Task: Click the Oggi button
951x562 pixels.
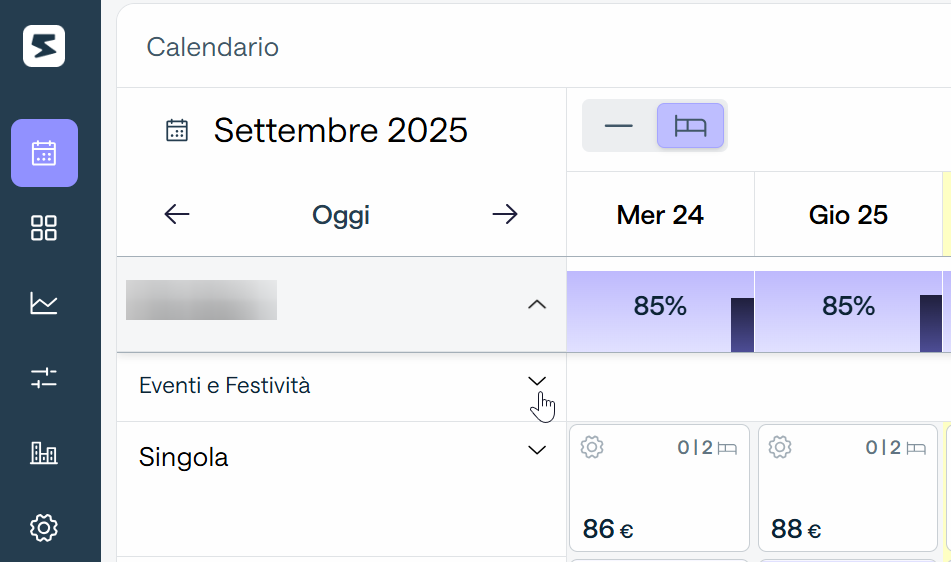Action: coord(341,215)
